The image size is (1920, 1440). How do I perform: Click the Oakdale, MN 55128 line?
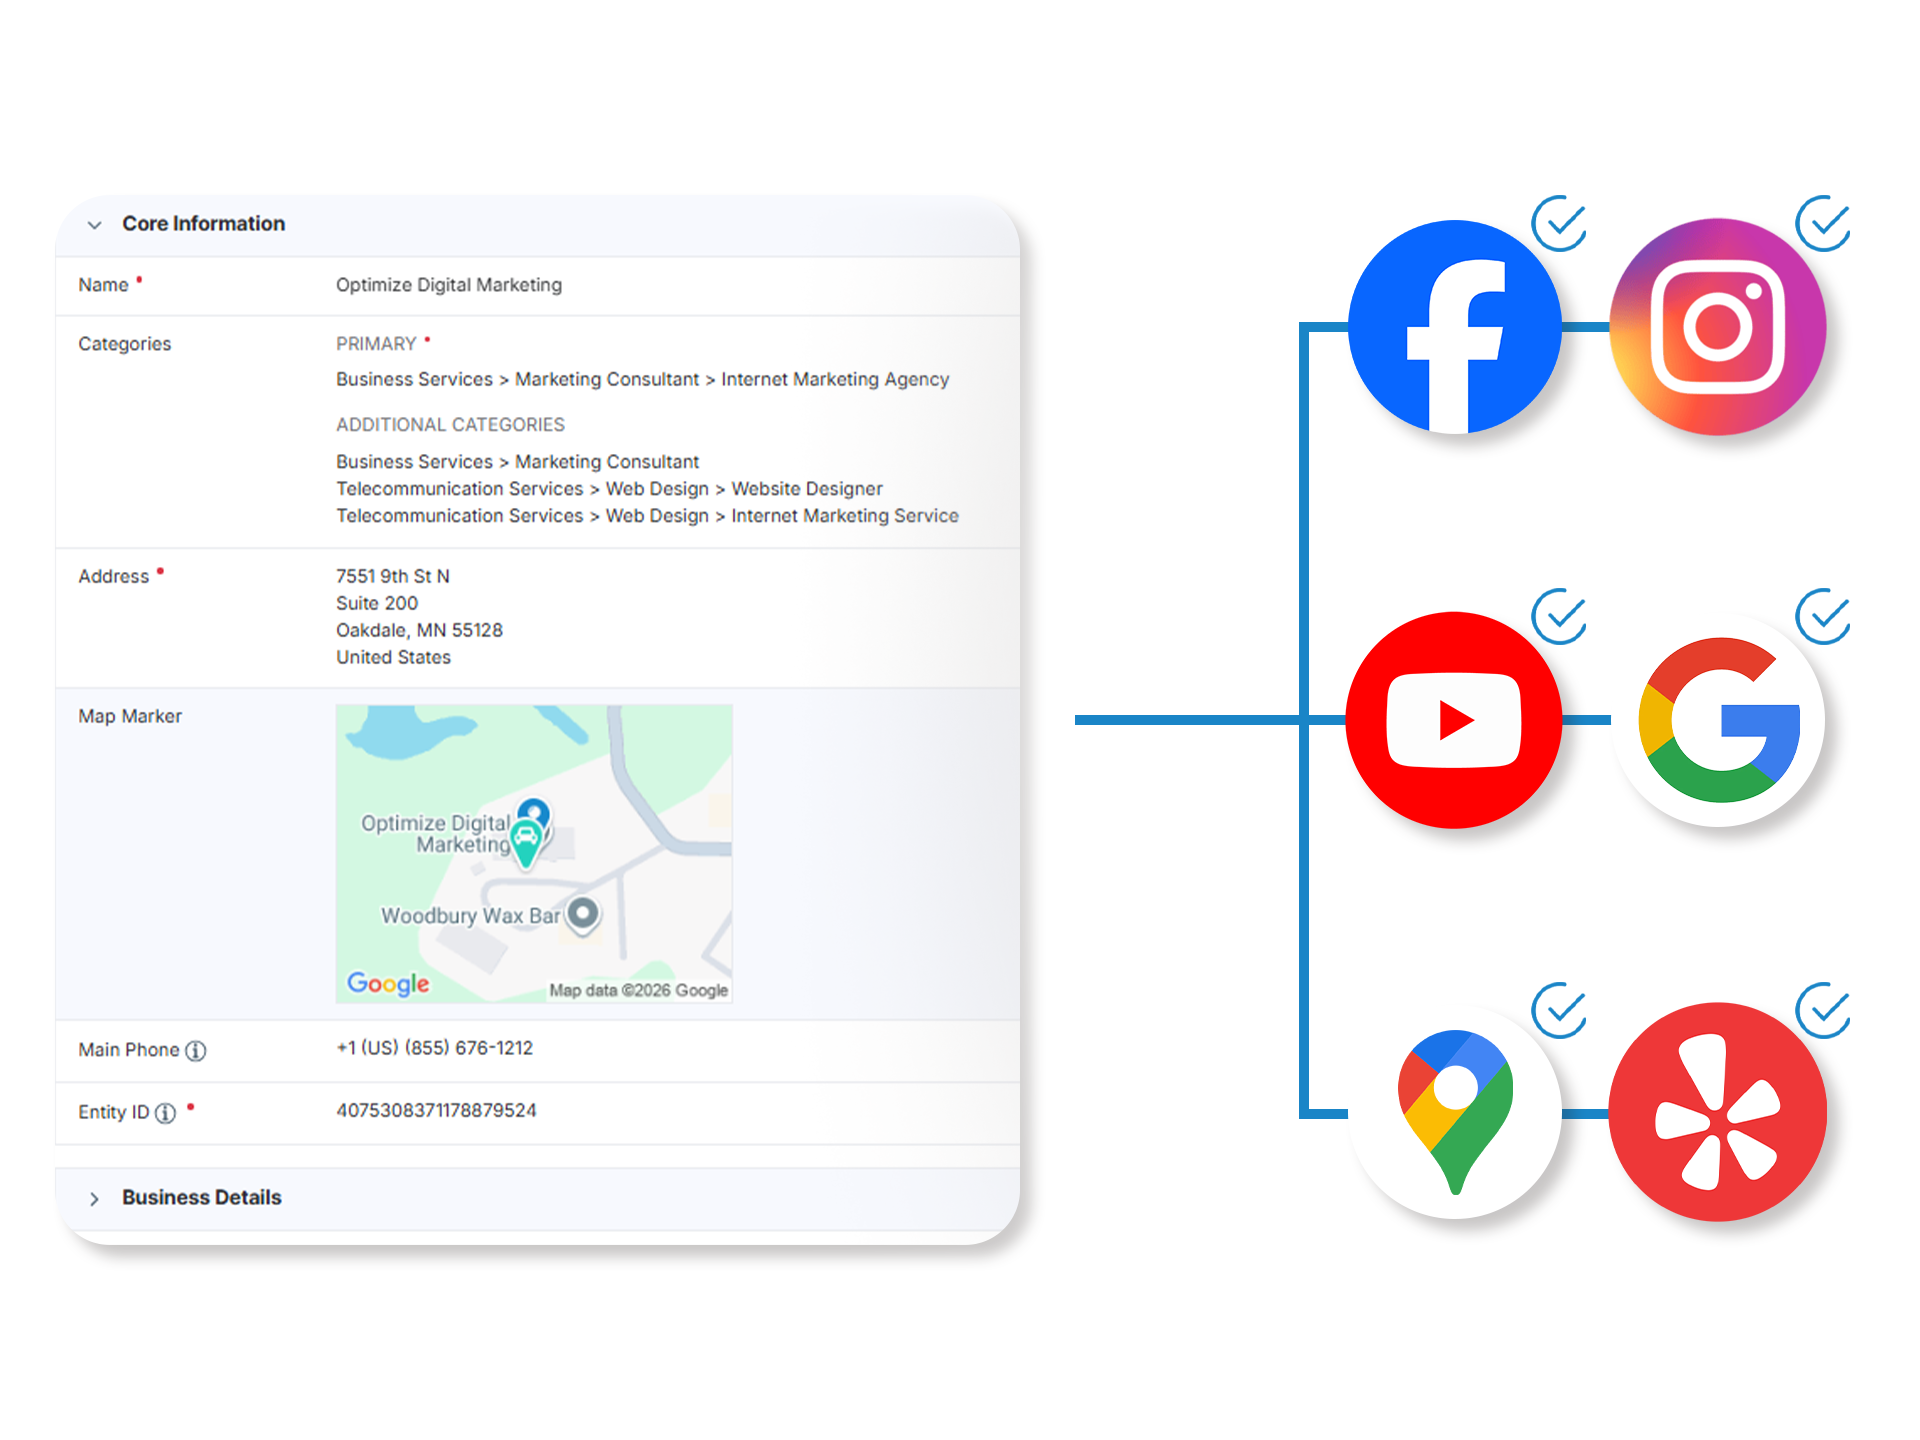point(419,630)
